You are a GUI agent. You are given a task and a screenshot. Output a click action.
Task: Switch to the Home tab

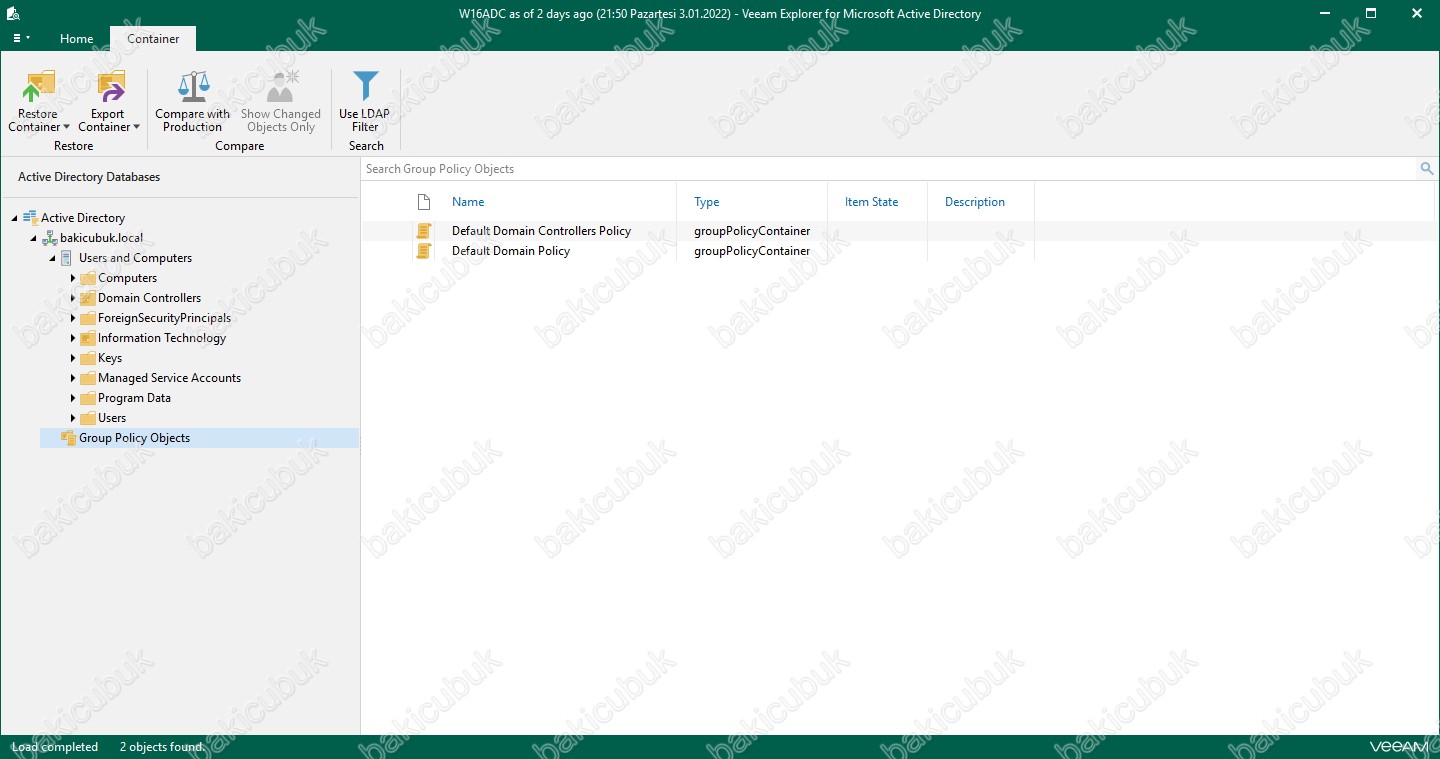point(76,39)
